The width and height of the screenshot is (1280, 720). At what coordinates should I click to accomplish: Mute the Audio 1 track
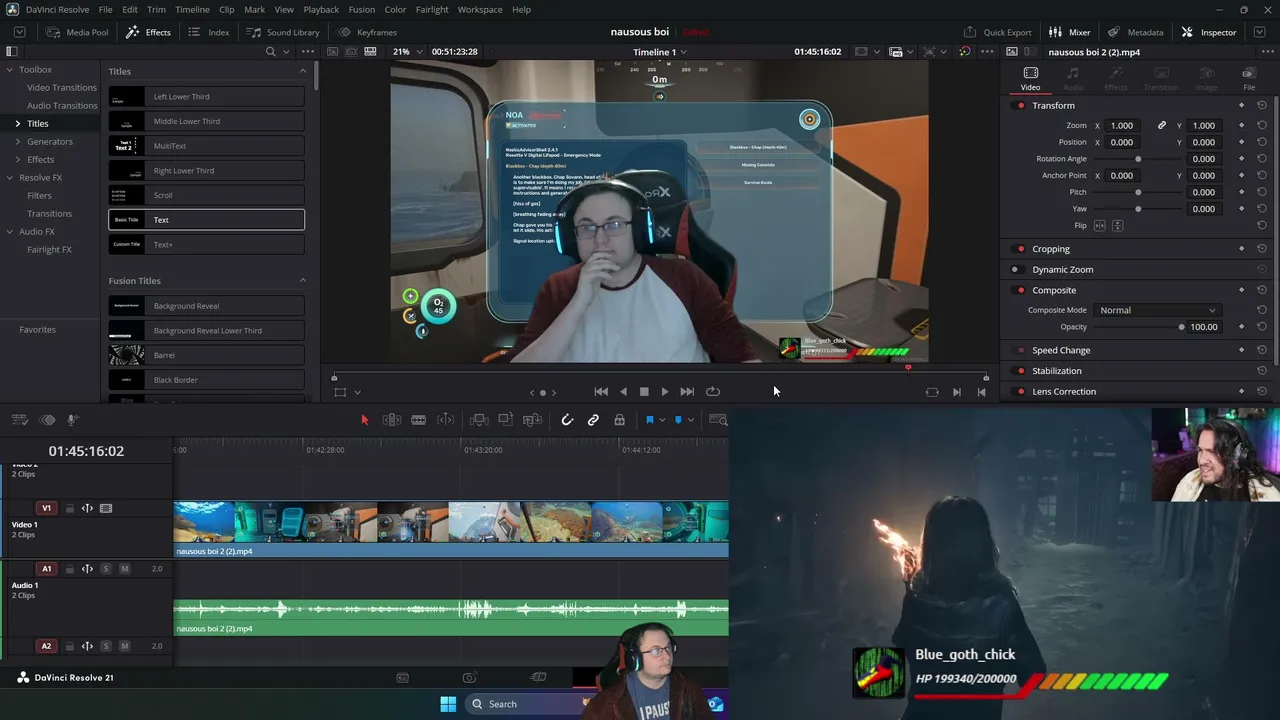point(124,569)
